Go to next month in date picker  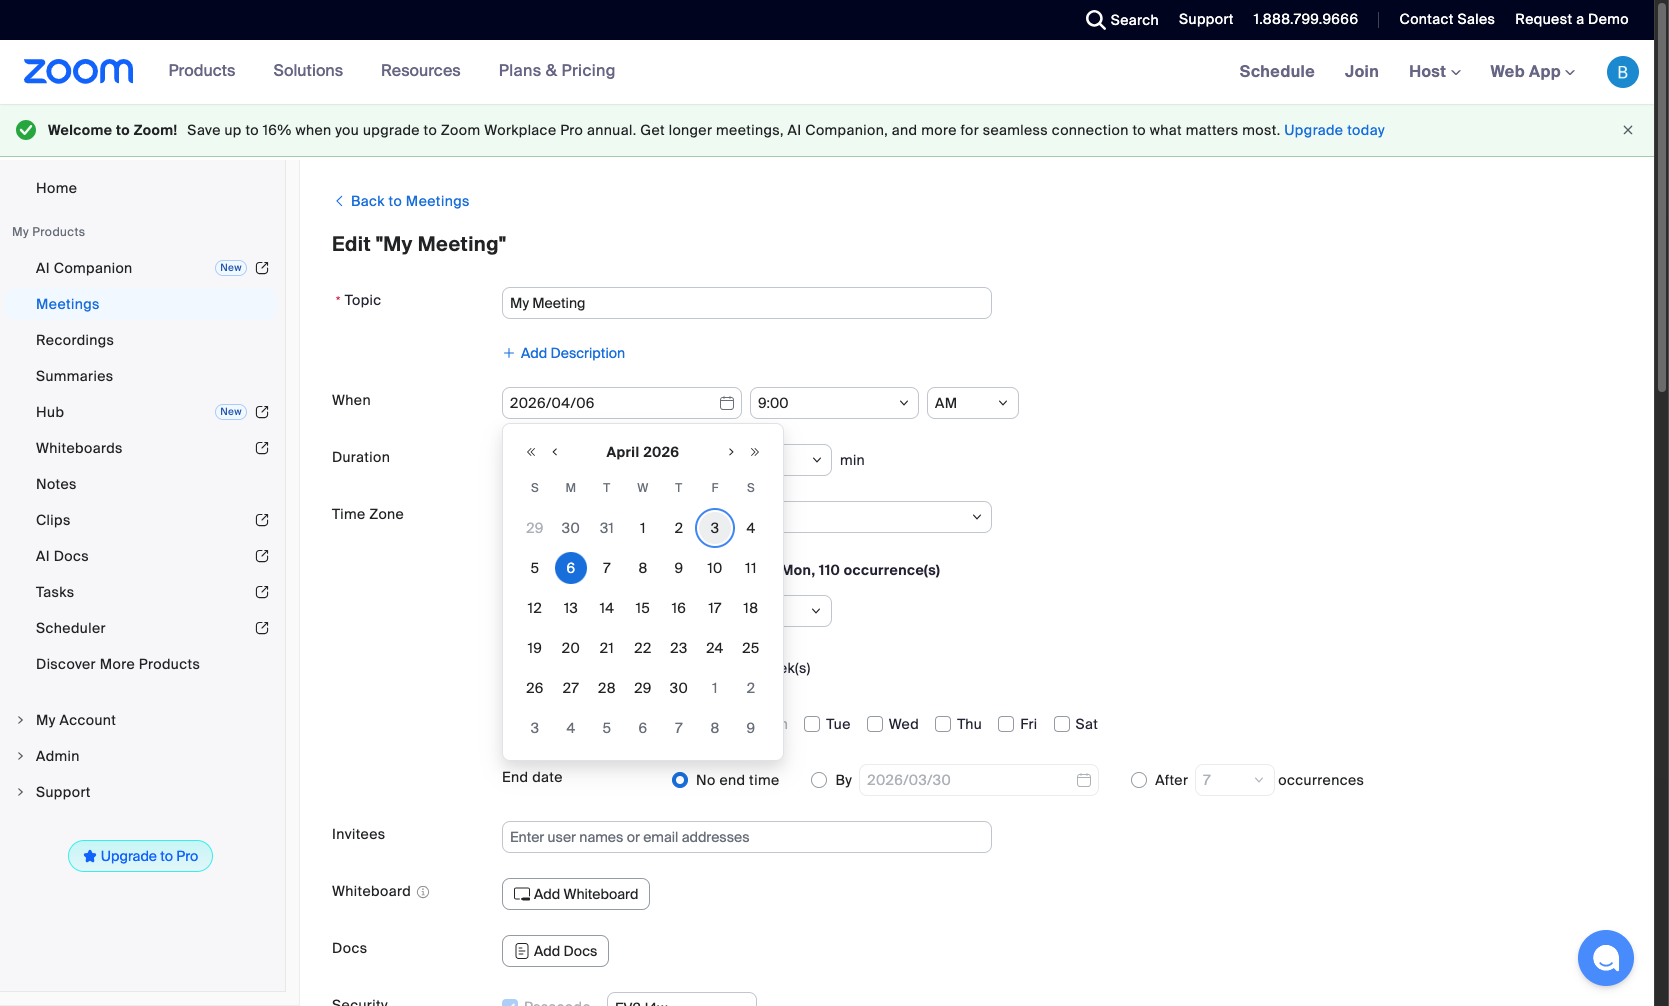tap(731, 452)
